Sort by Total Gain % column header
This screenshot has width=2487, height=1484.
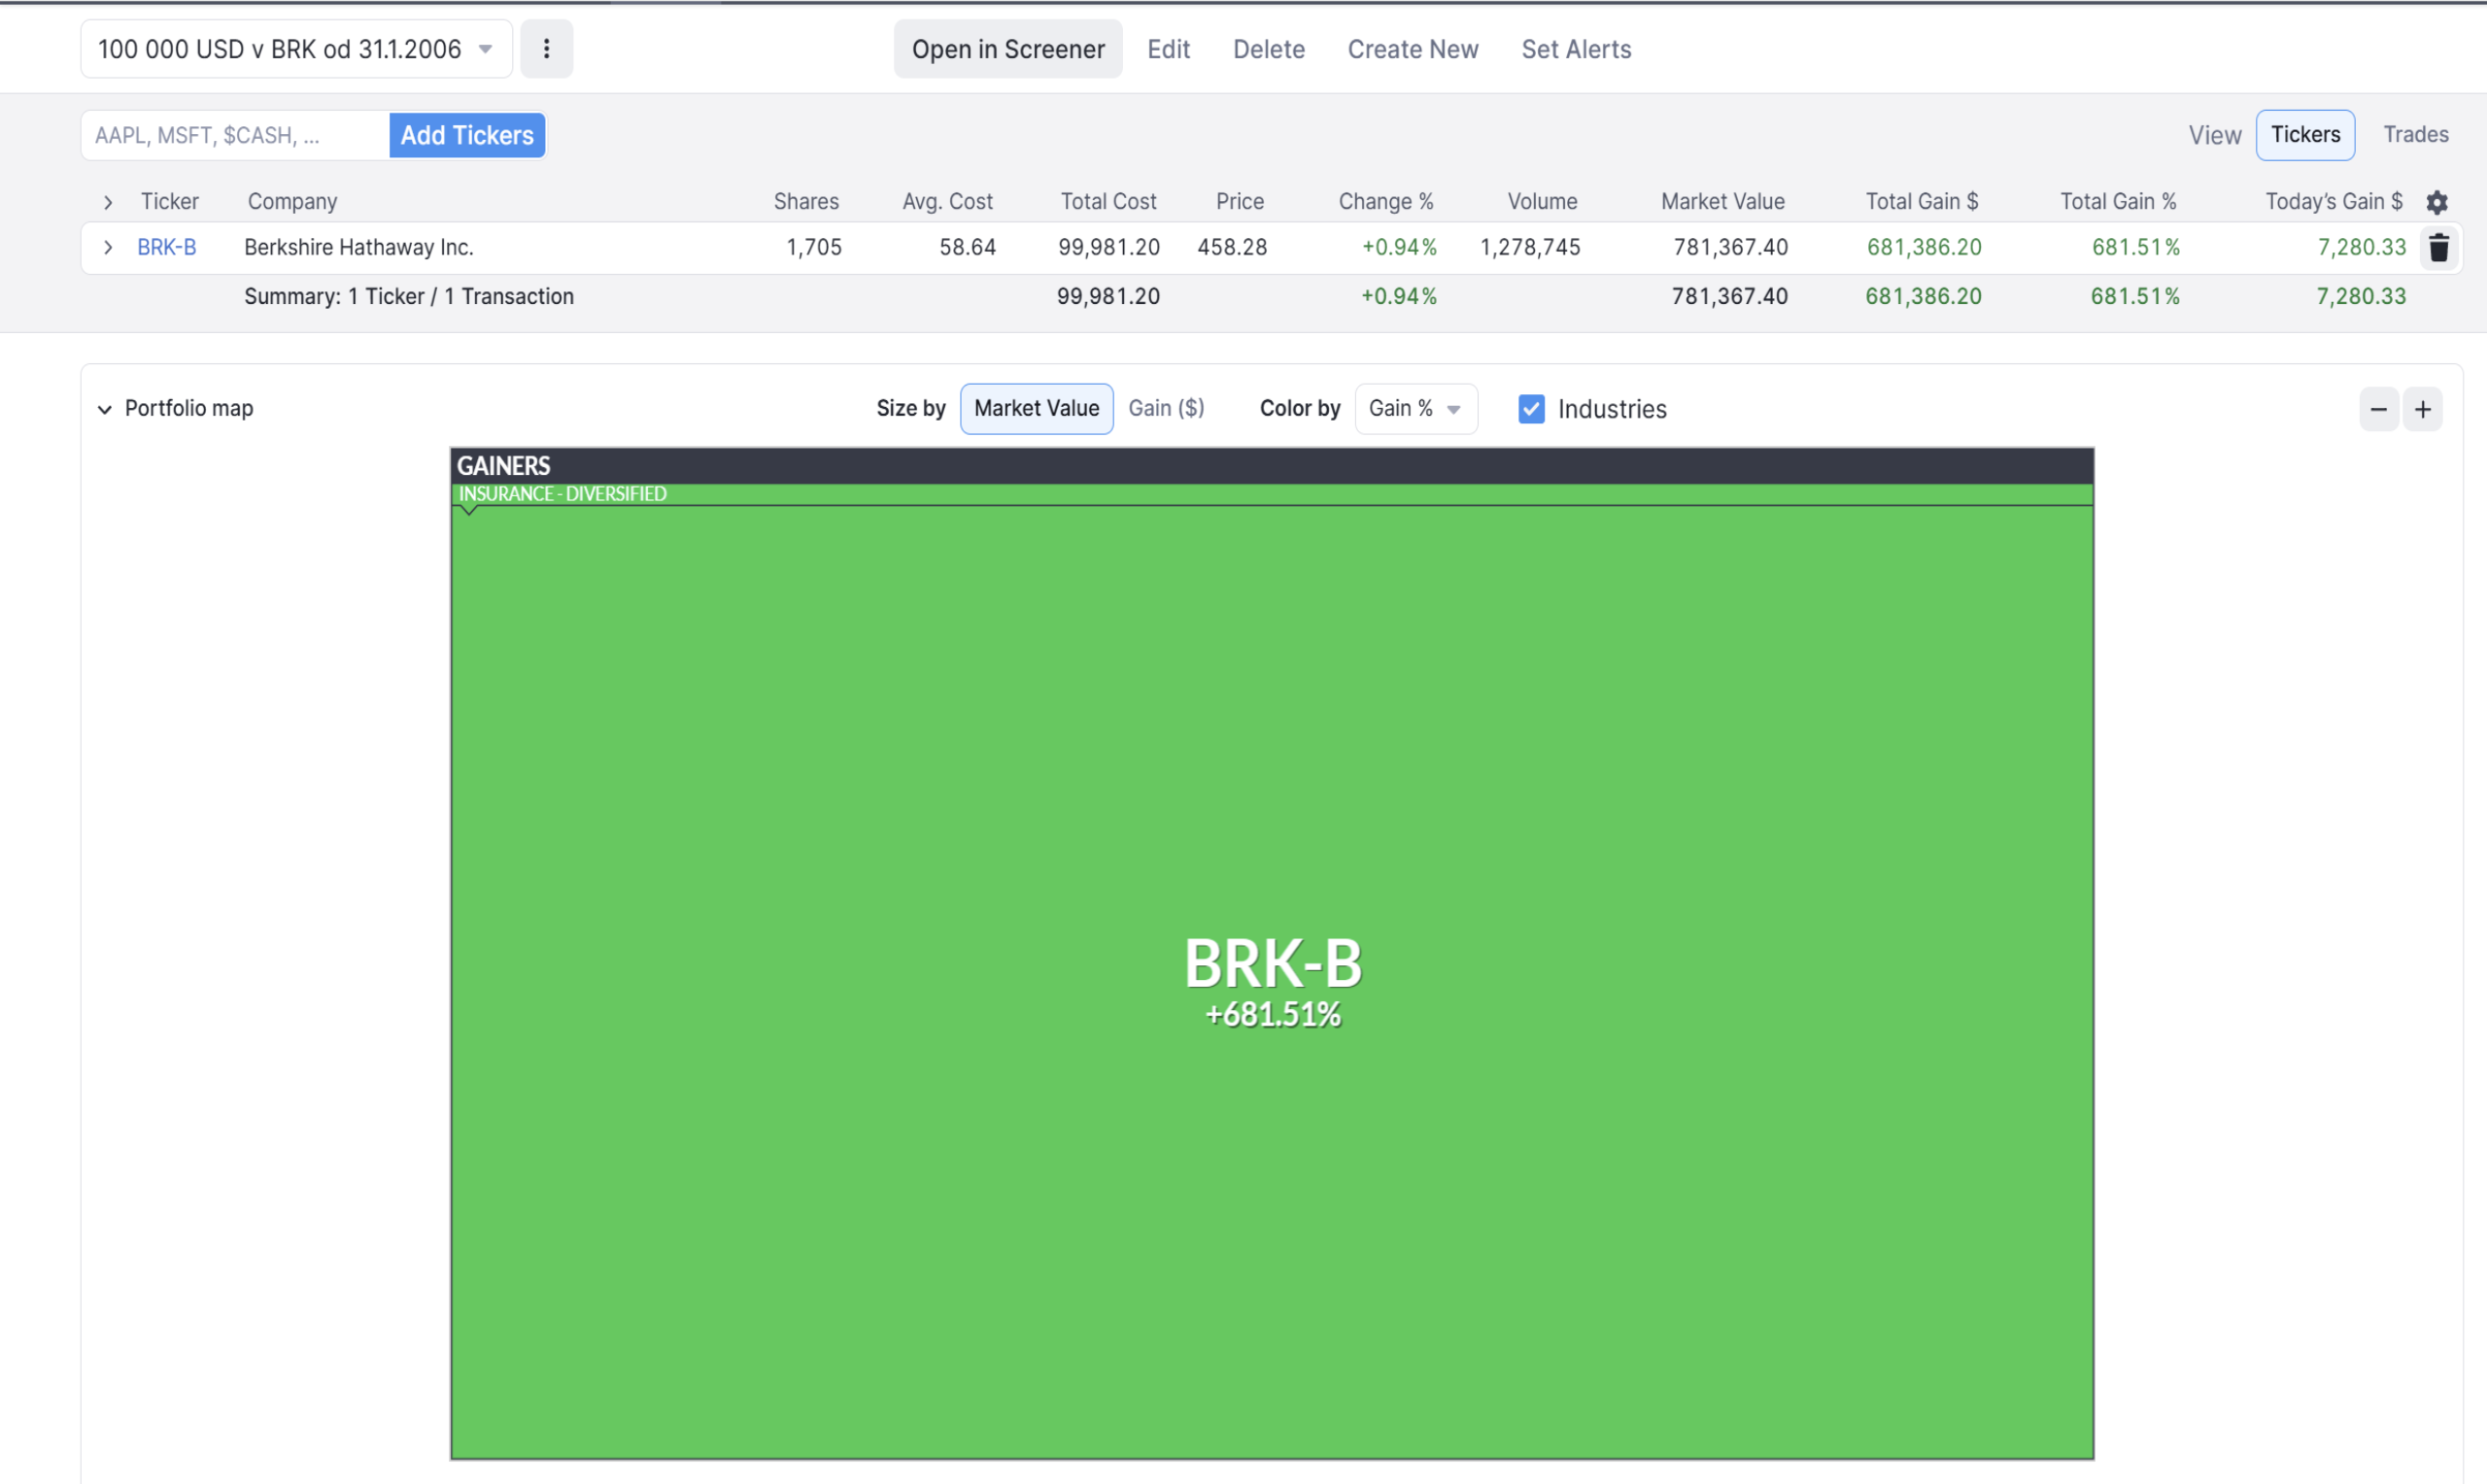tap(2118, 201)
